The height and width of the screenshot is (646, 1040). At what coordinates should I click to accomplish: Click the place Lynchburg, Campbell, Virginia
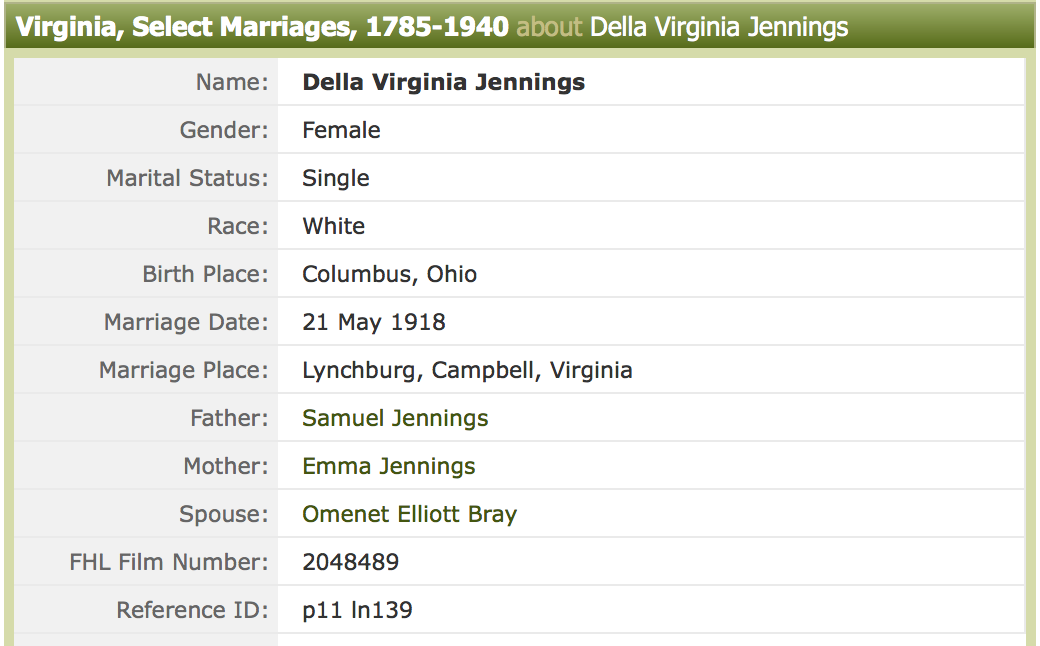(x=467, y=370)
